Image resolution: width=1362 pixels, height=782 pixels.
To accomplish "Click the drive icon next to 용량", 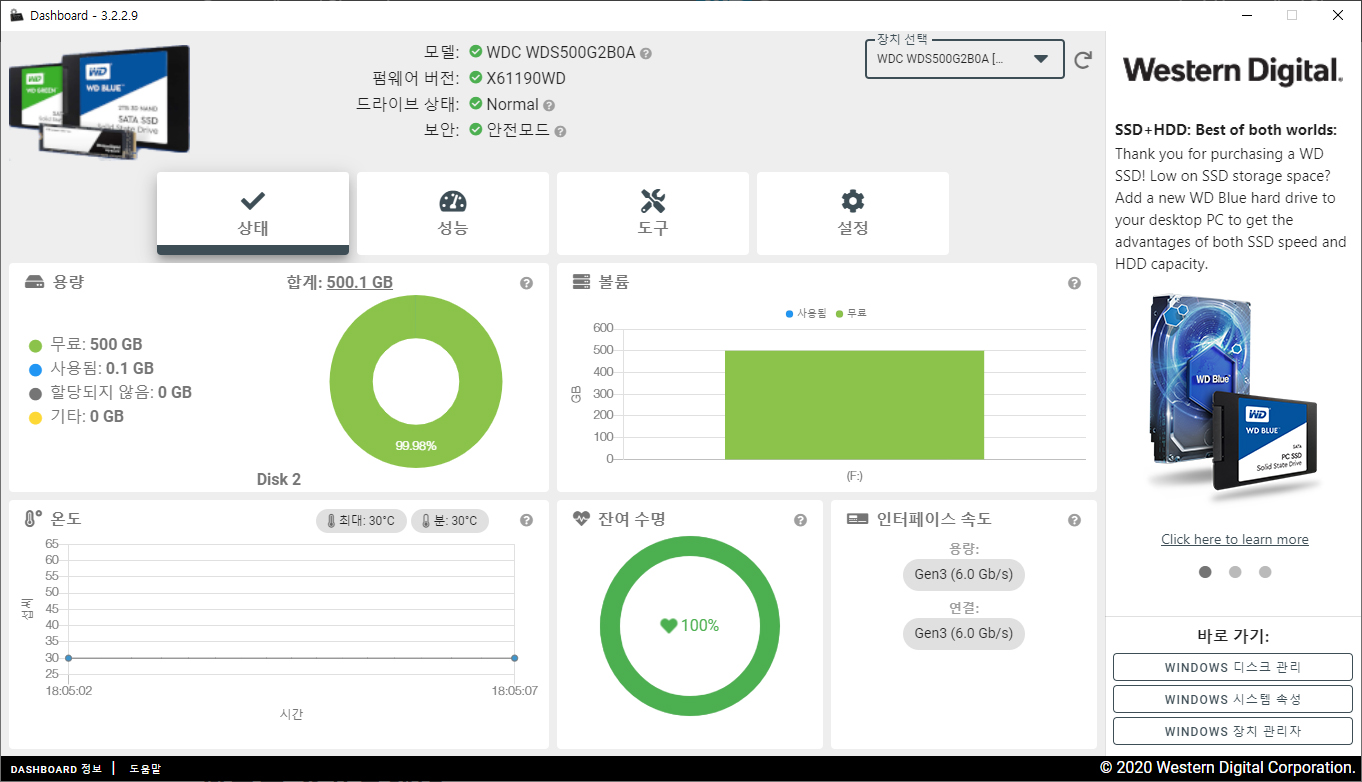I will 35,282.
